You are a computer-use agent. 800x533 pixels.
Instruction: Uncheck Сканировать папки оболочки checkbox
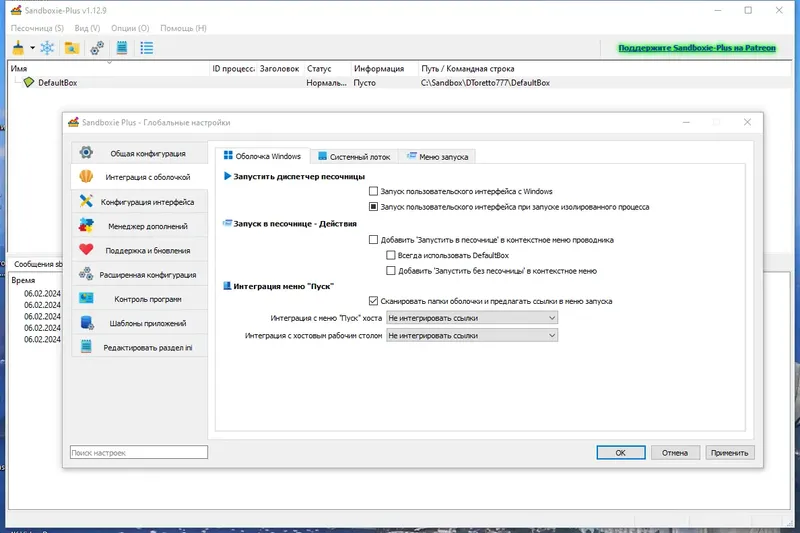click(373, 301)
